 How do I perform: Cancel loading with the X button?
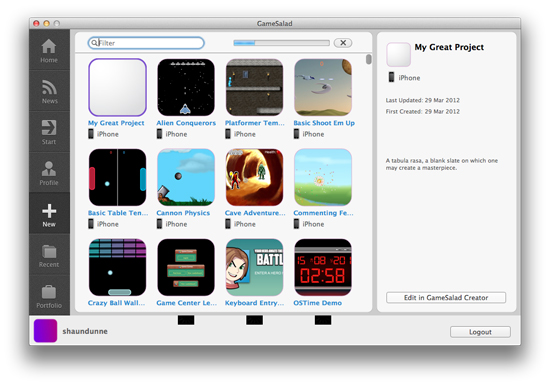coord(343,43)
